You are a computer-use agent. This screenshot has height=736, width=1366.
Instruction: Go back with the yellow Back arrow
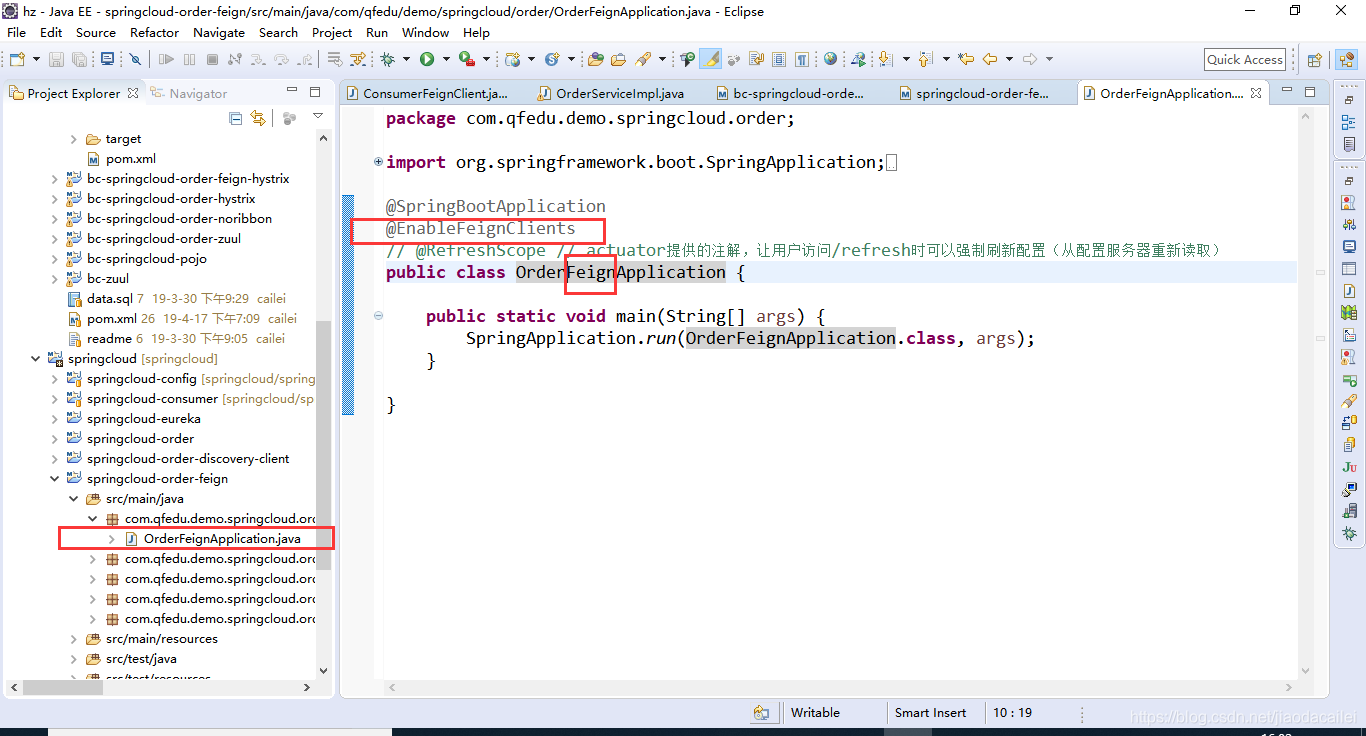pos(990,60)
